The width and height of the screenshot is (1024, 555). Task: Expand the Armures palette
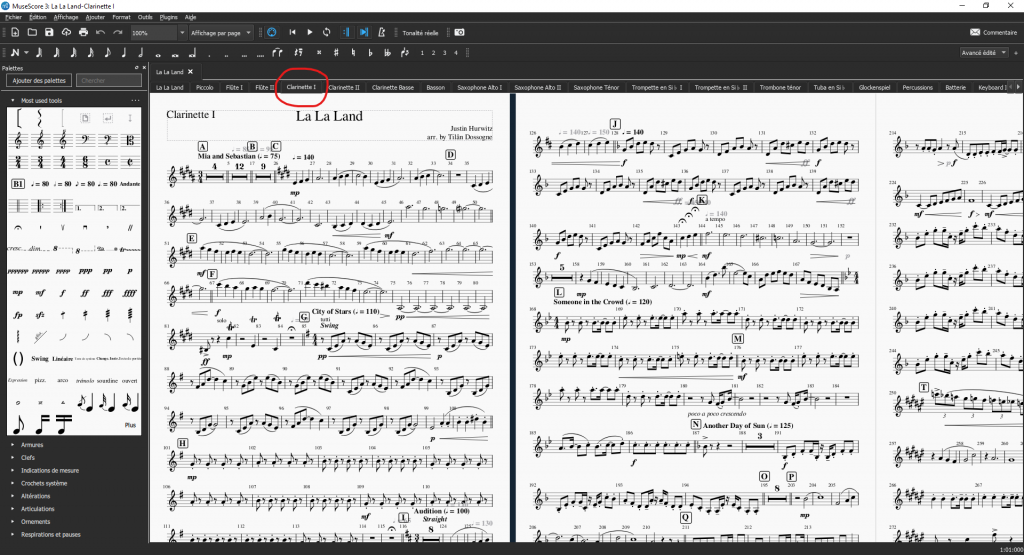pyautogui.click(x=12, y=445)
